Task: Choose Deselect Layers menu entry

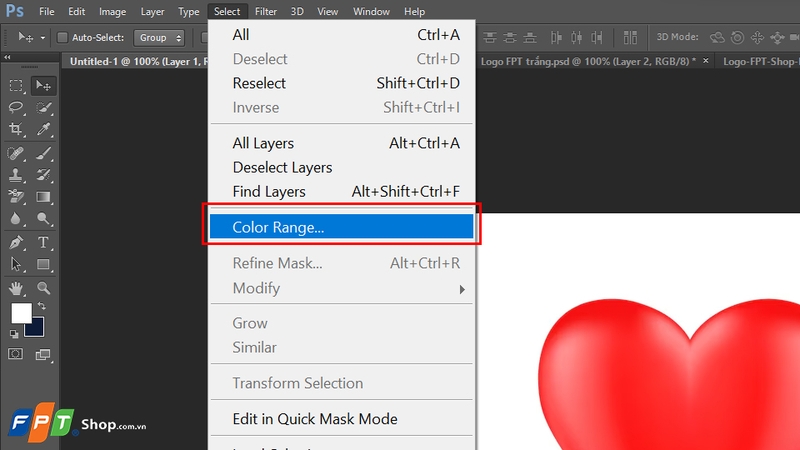Action: coord(342,167)
